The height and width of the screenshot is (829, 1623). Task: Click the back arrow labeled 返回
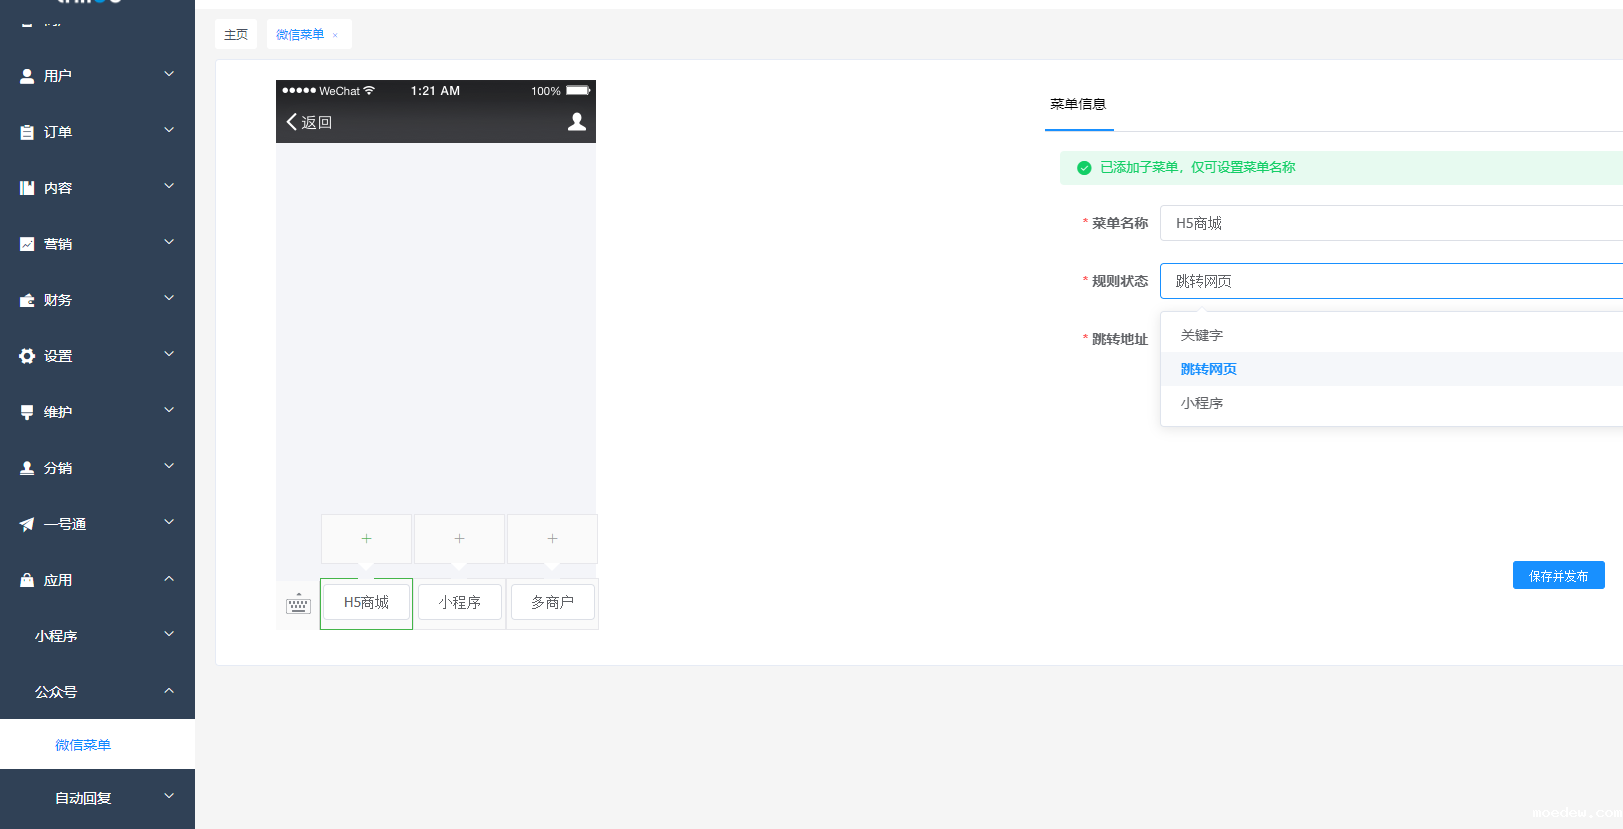(x=309, y=122)
